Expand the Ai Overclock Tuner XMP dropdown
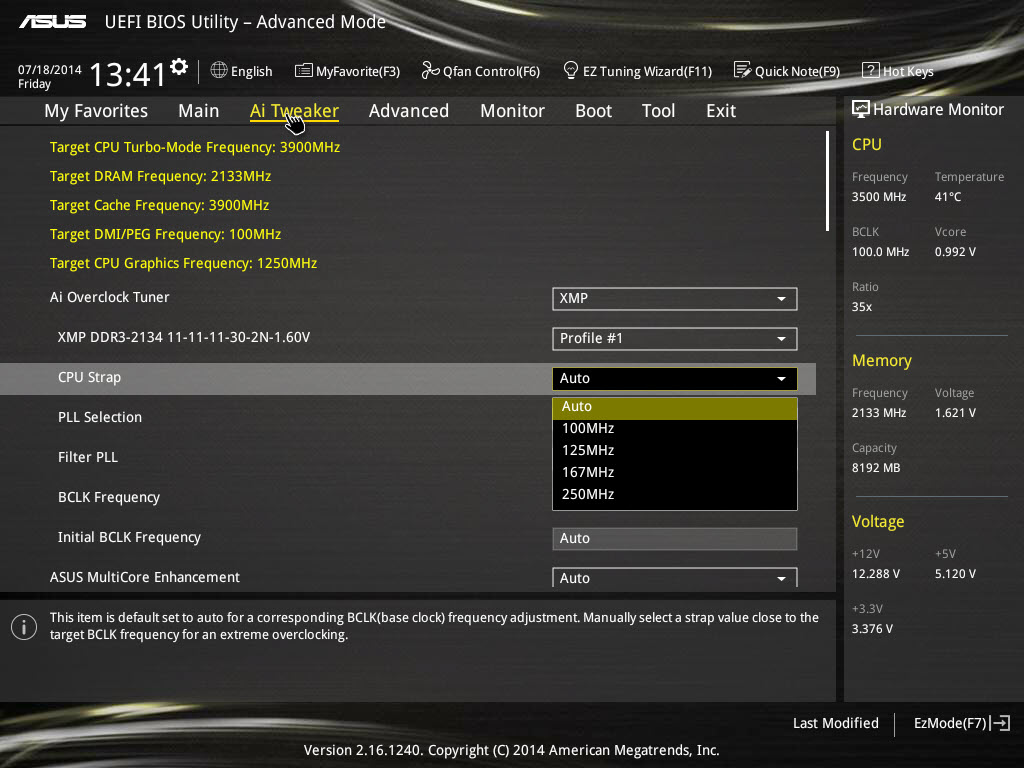Screen dimensions: 1024x768 click(x=675, y=298)
